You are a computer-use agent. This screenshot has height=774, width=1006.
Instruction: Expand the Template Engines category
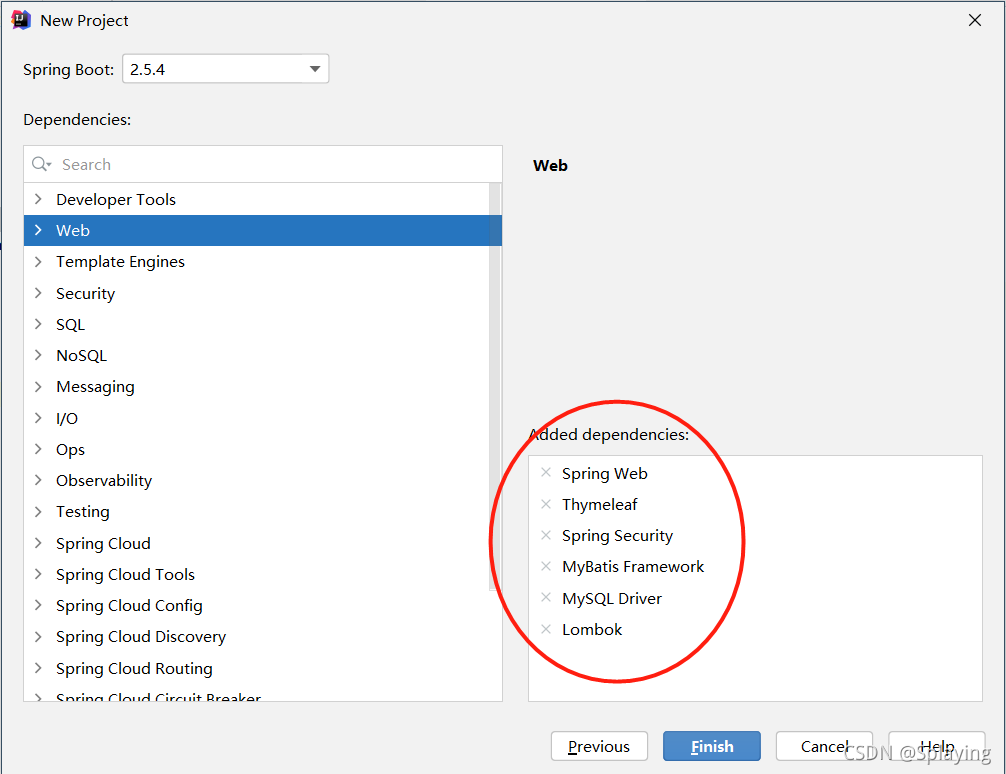click(38, 262)
